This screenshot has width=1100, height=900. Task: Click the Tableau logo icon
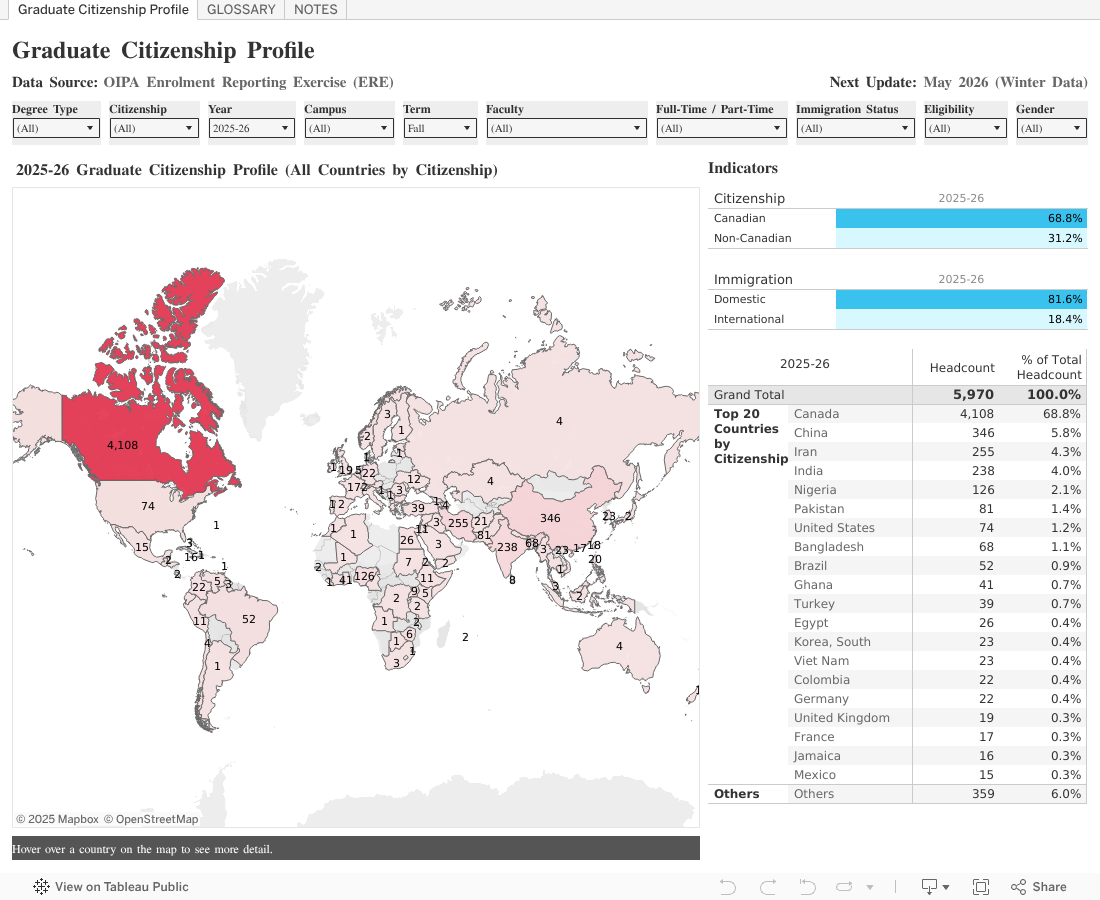click(41, 887)
